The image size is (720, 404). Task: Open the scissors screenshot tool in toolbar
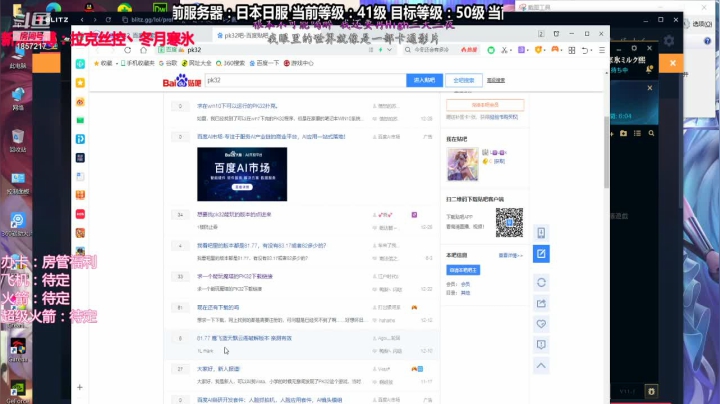(504, 50)
